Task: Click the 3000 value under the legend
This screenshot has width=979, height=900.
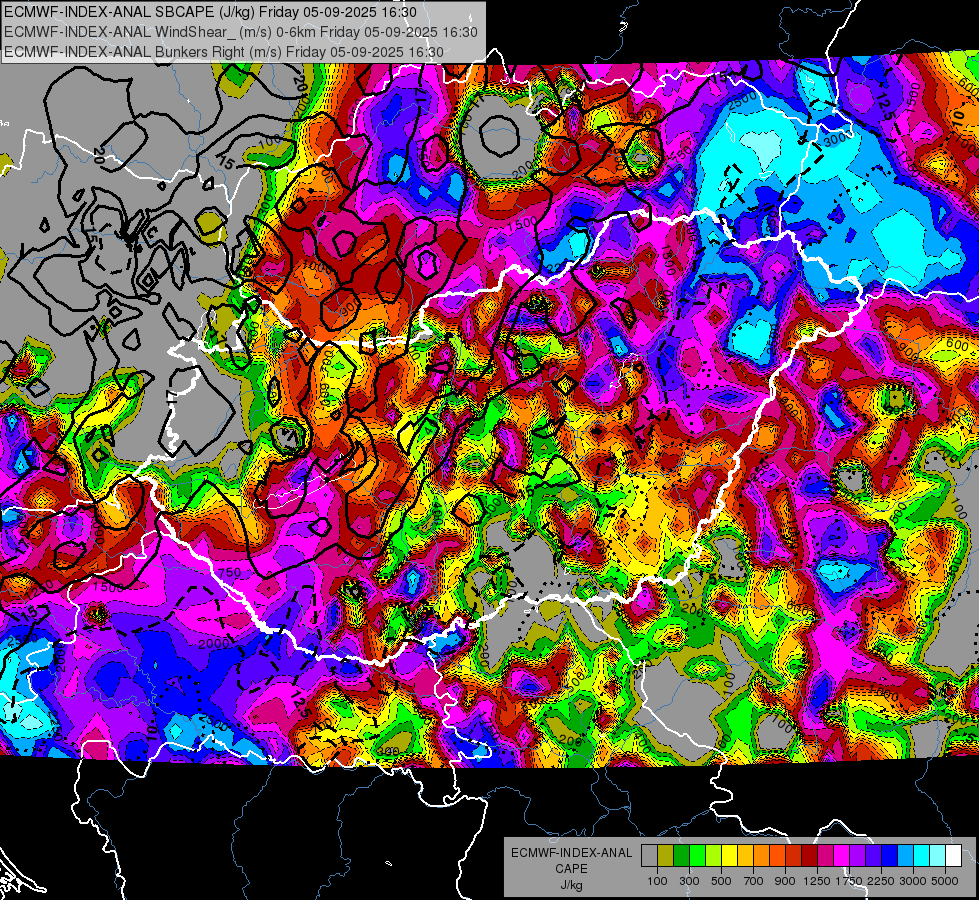Action: pyautogui.click(x=913, y=881)
